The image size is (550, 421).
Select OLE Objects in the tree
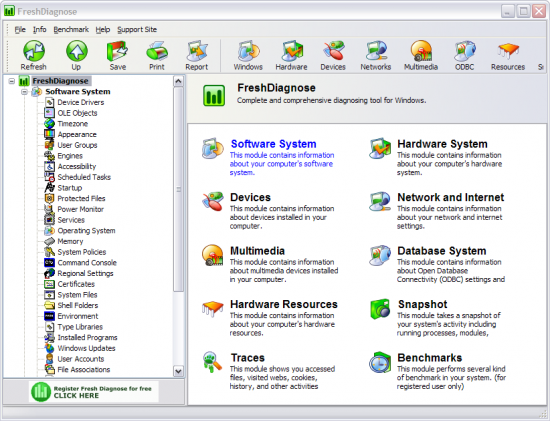tap(77, 113)
